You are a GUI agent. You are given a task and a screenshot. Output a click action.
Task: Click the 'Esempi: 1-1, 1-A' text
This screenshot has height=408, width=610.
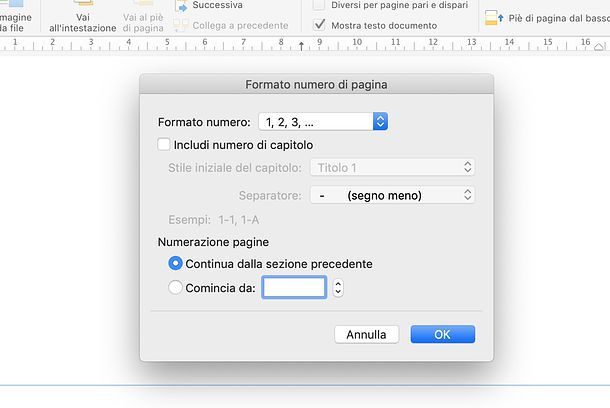click(x=214, y=220)
